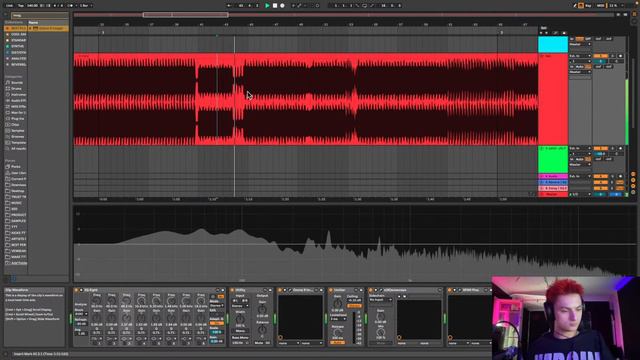Enable the Punch-In switch
Screen dimensions: 640x360
pos(358,6)
